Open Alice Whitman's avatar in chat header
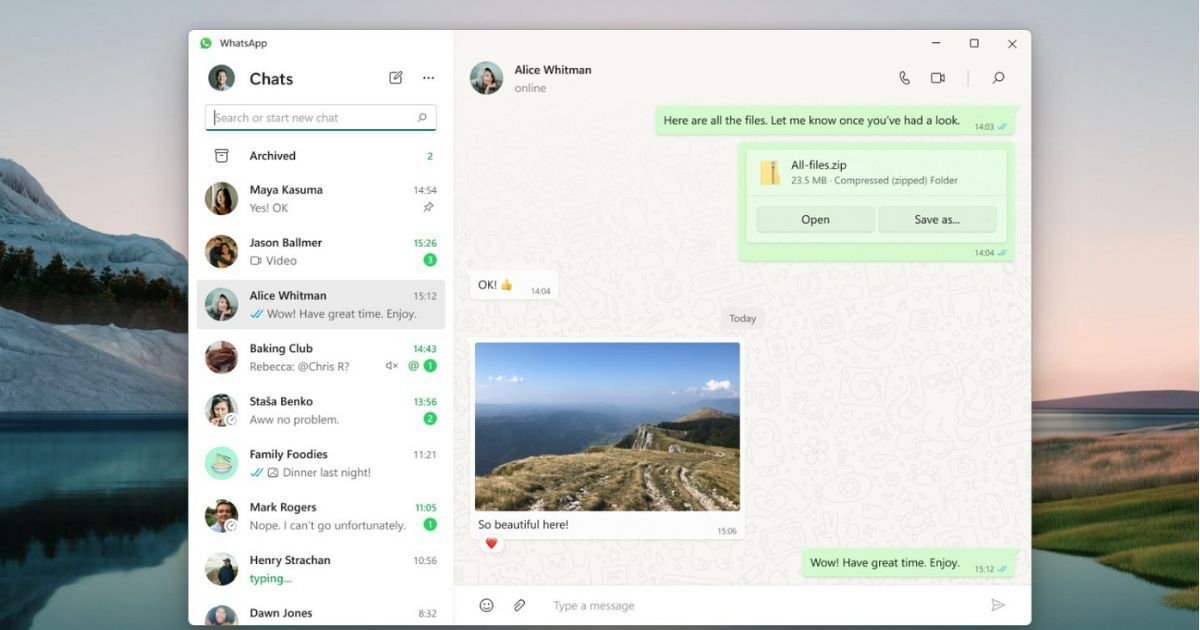Screen dimensions: 1200x630 coord(486,78)
